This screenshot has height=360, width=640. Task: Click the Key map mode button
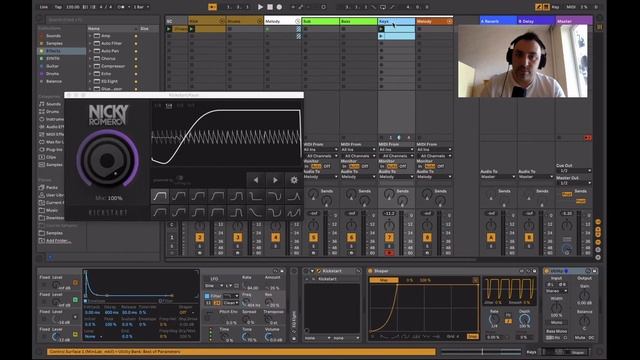coord(556,7)
